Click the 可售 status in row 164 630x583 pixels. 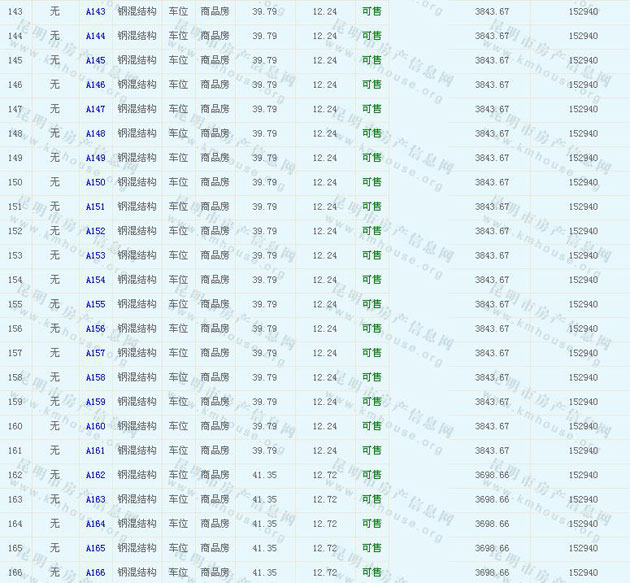[371, 524]
